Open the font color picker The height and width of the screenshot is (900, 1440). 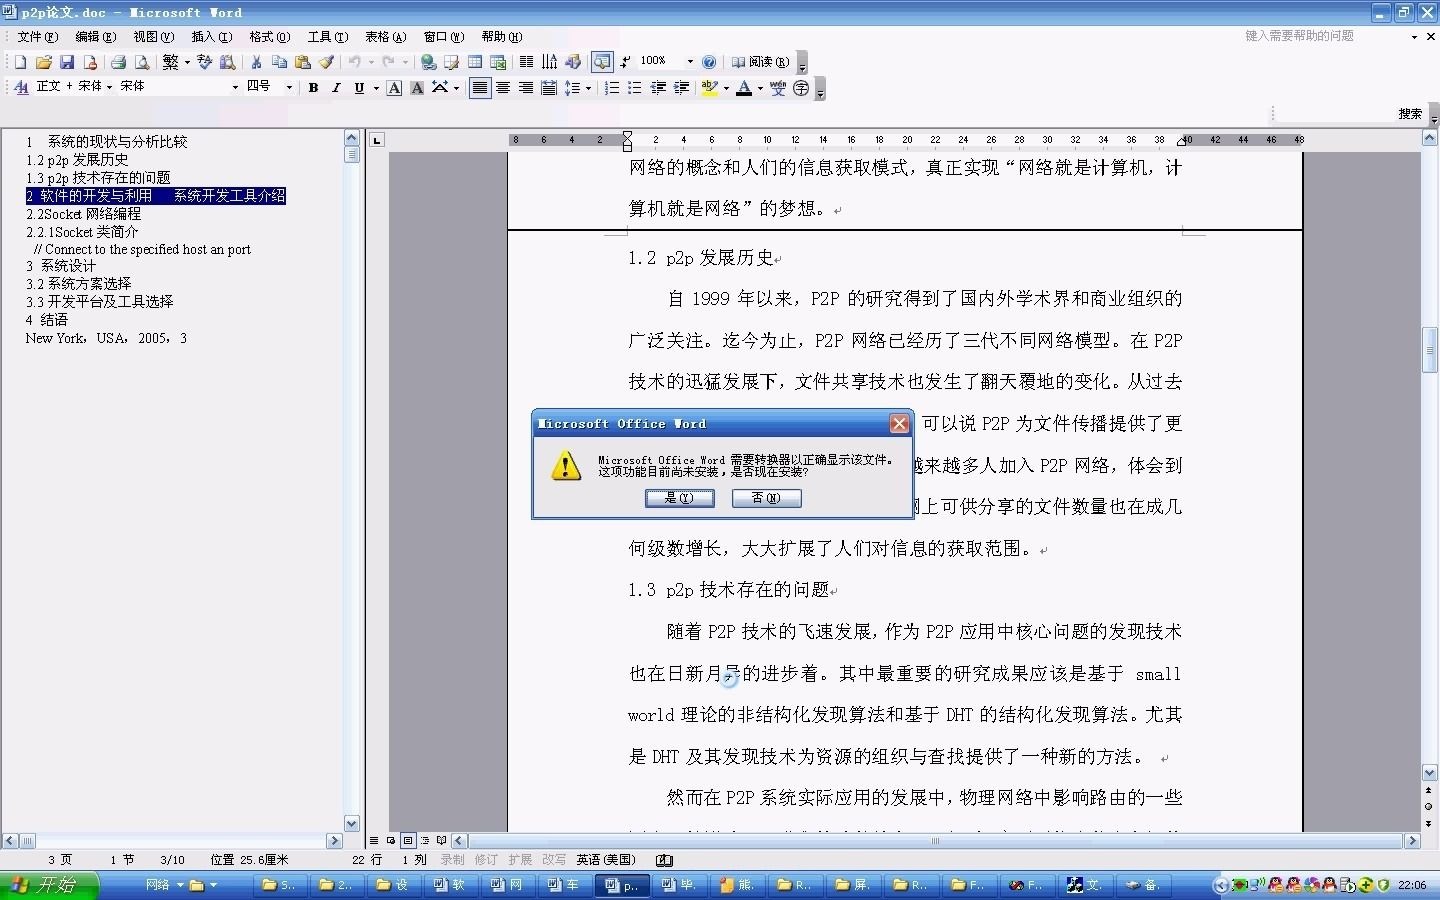758,87
